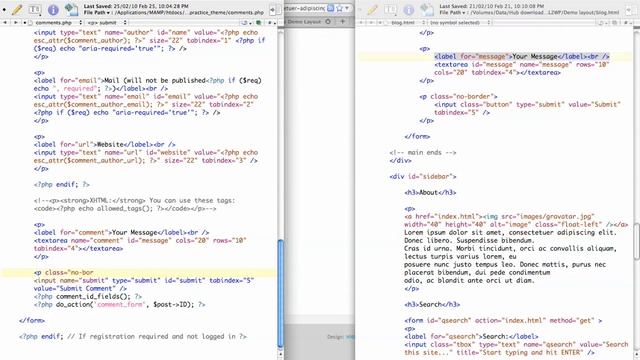Open the blog.html document popup menu
This screenshot has width=640, height=360.
tap(405, 22)
